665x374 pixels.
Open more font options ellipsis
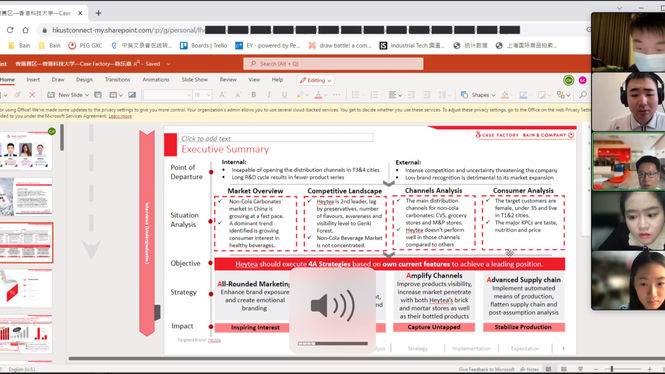coord(337,95)
